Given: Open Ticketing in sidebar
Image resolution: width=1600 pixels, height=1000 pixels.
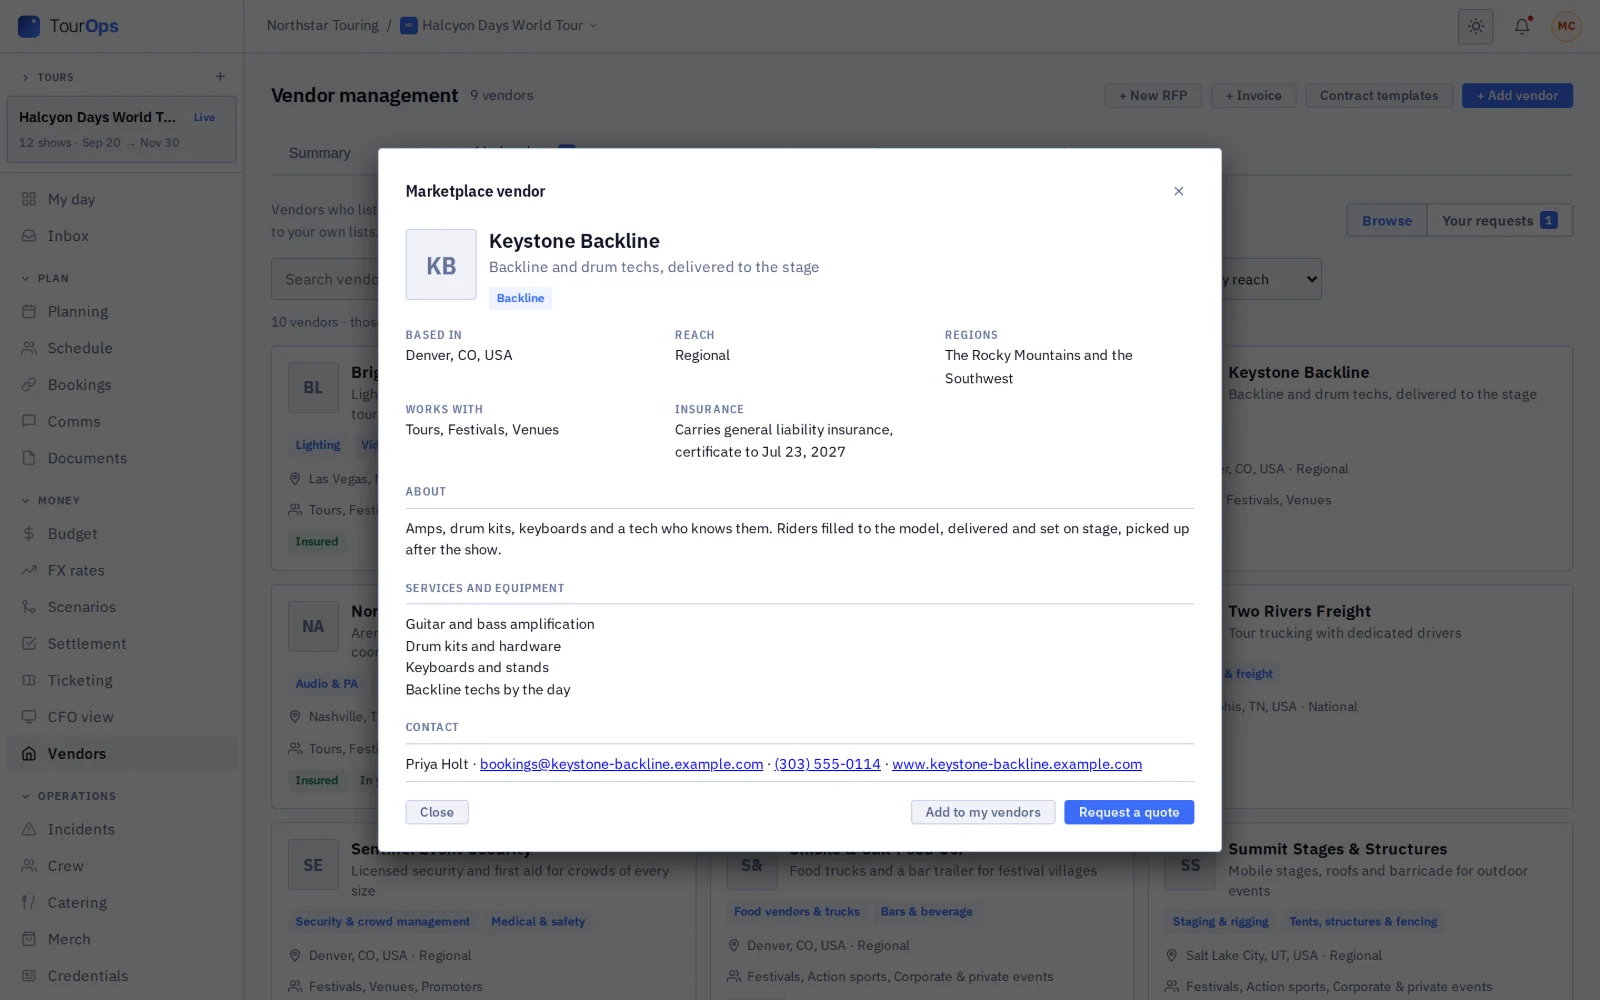Looking at the screenshot, I should click(122, 680).
